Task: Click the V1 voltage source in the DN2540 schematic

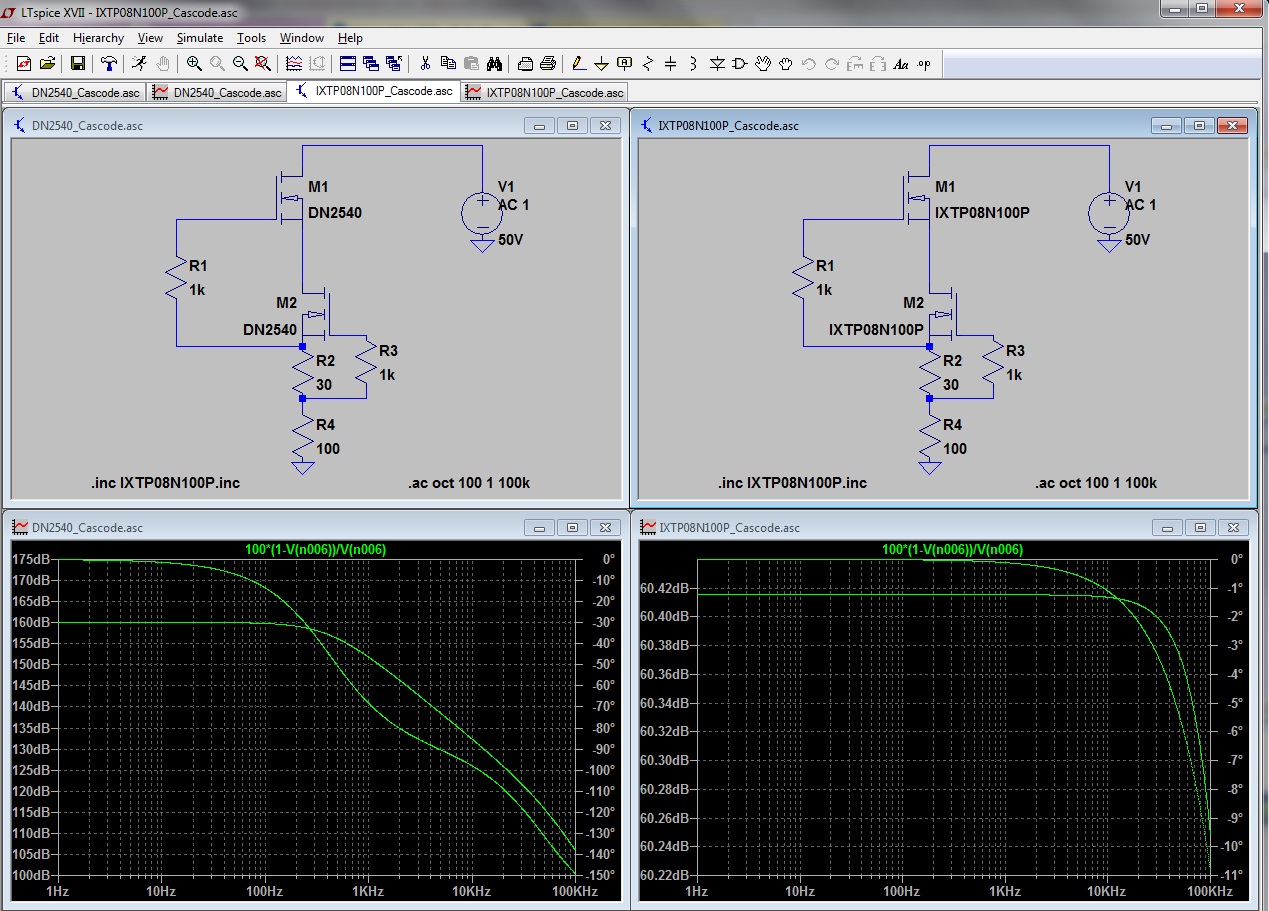Action: pos(482,212)
